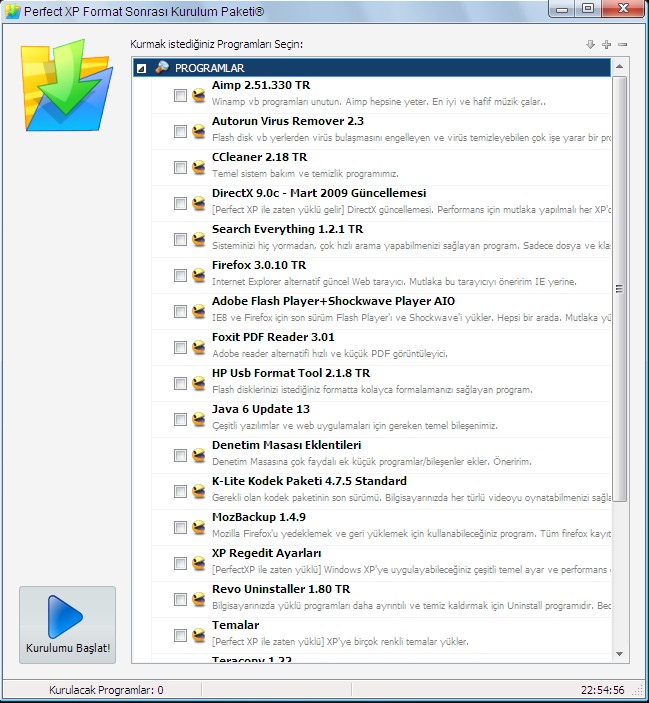Collapse the PROGRAMLAR group
The height and width of the screenshot is (703, 649).
point(141,68)
